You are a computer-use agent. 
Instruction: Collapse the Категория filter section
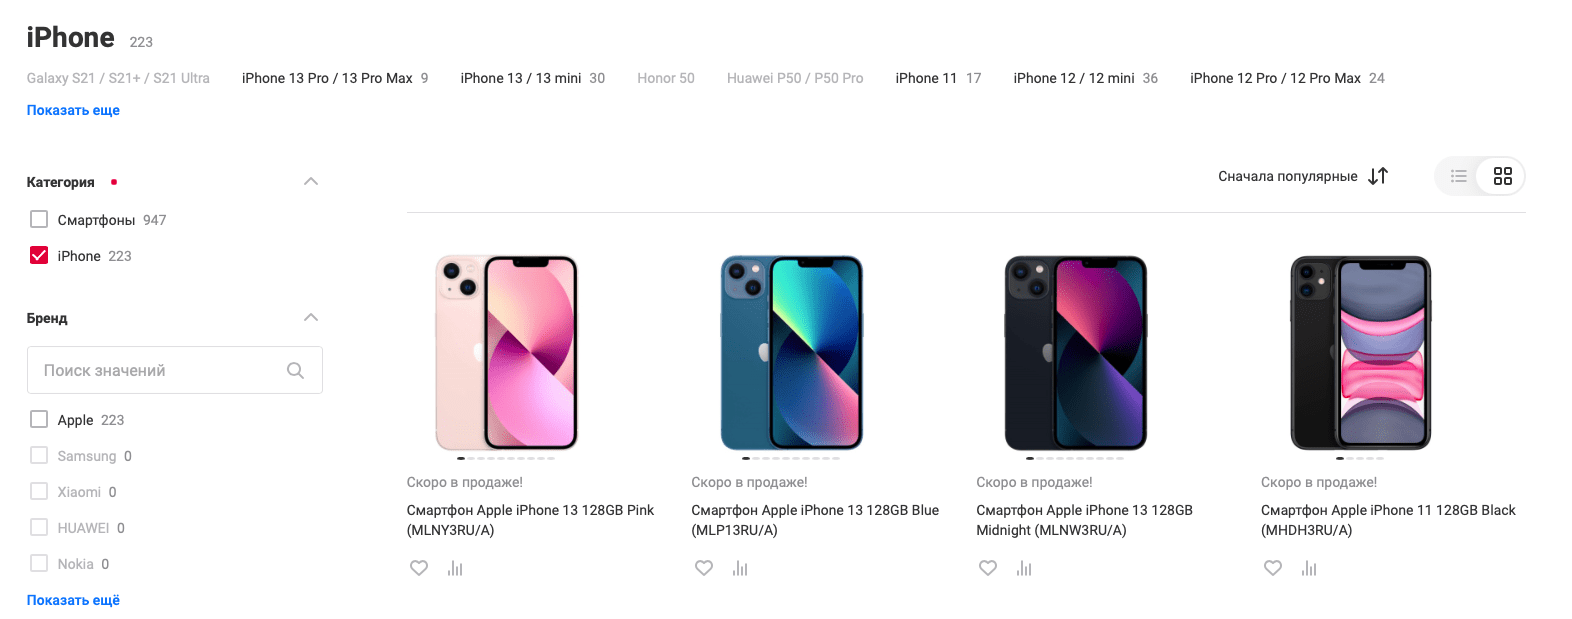point(311,181)
